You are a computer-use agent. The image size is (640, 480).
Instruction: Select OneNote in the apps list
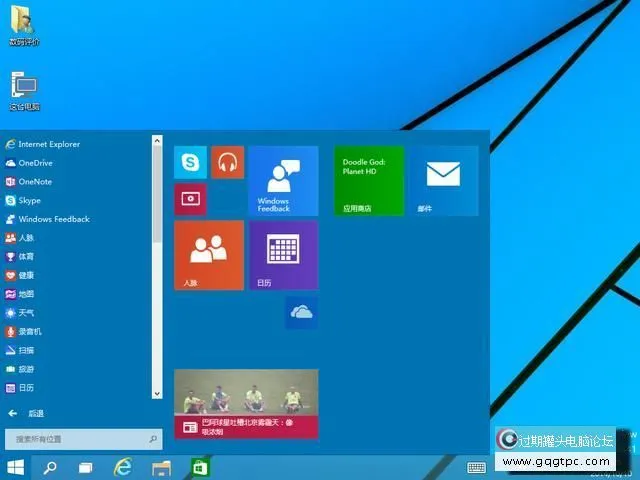point(35,182)
